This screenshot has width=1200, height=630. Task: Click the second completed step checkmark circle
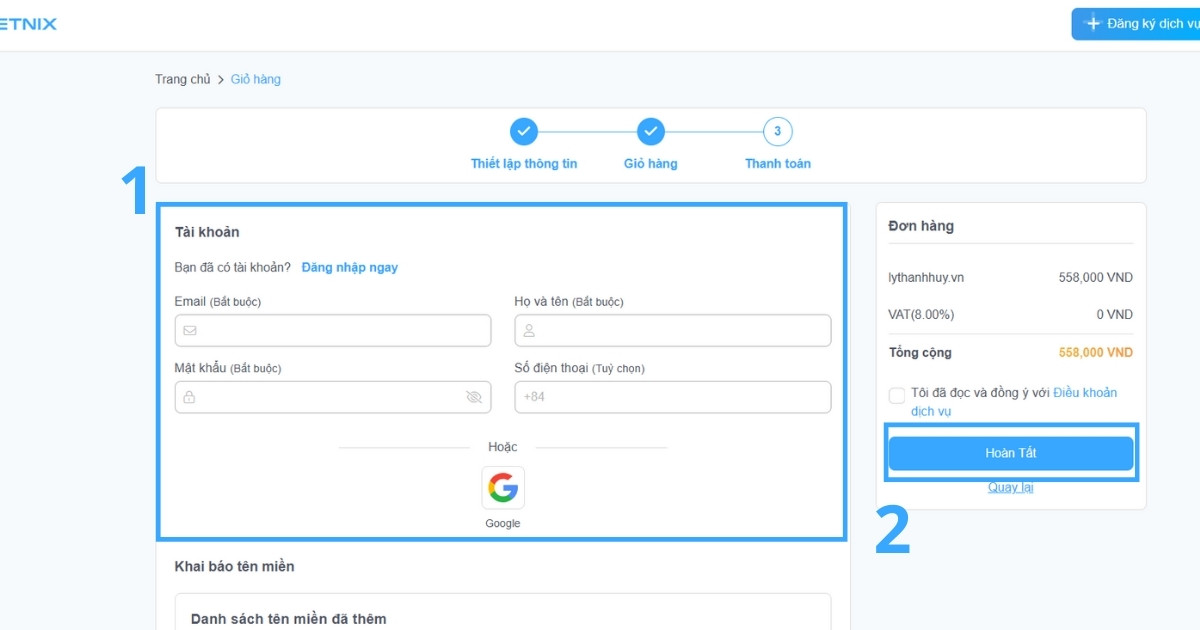click(x=651, y=131)
